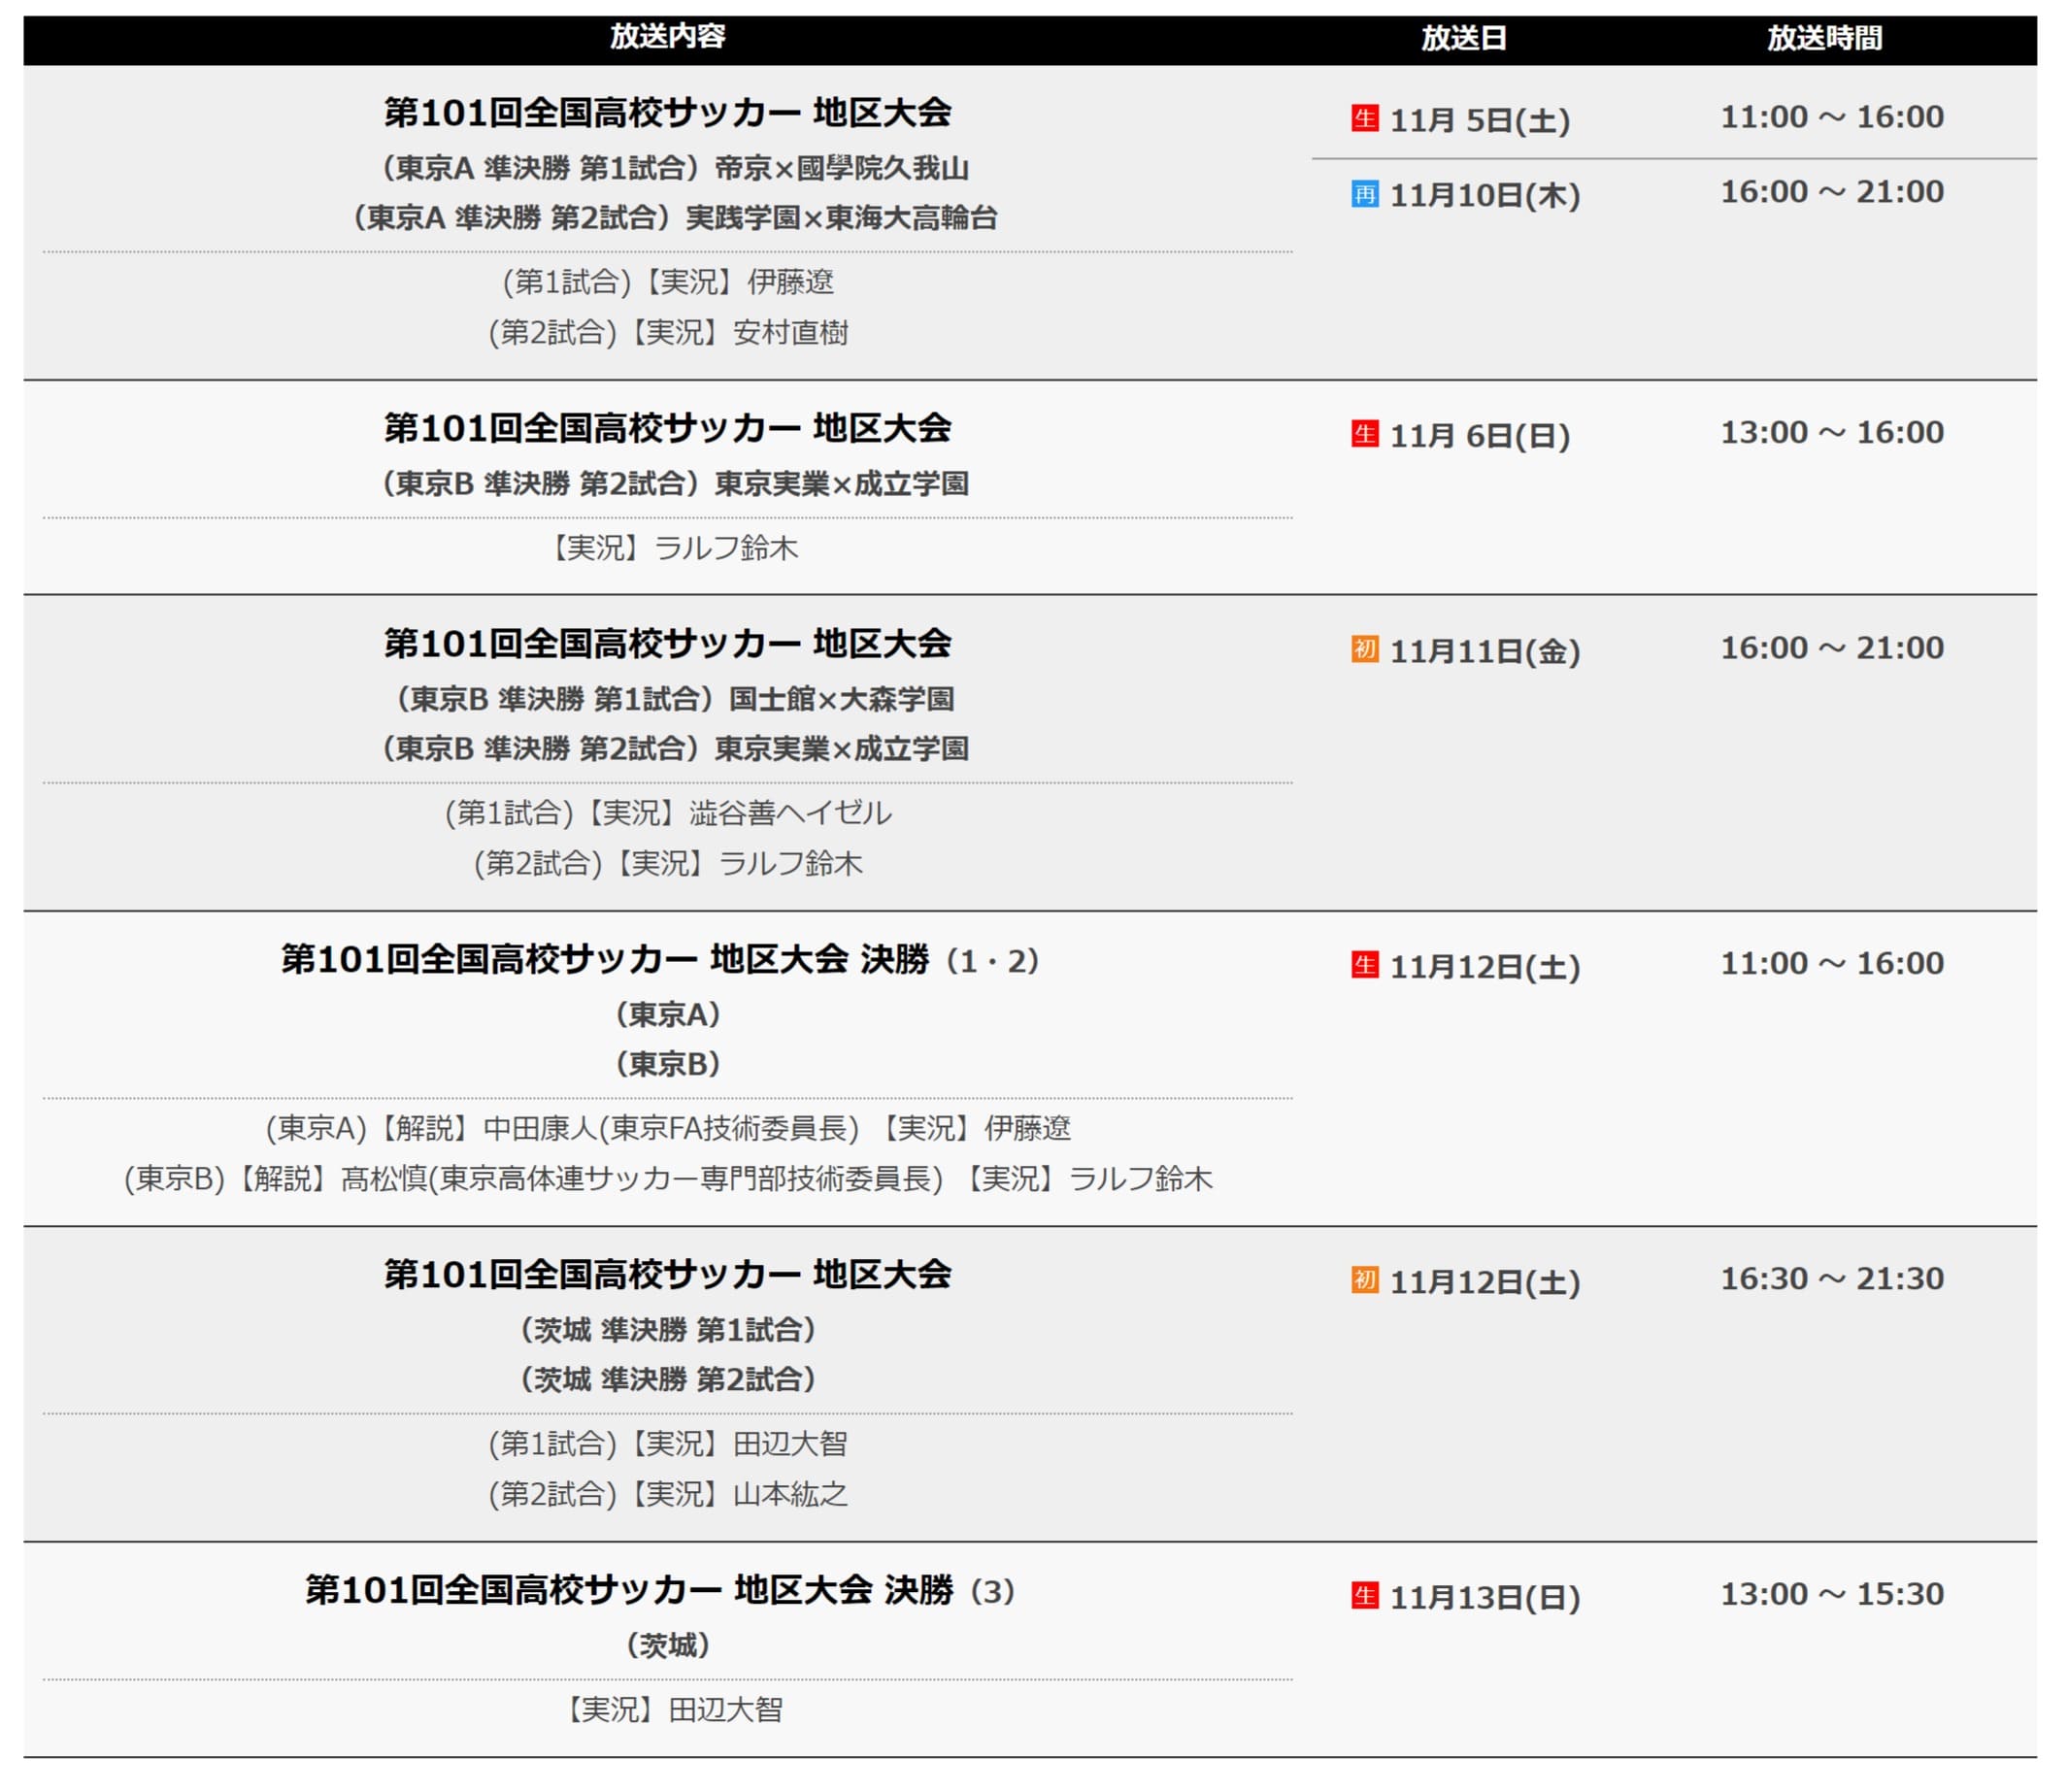Click date text 11月11日(金)
This screenshot has width=2068, height=1792.
(1484, 651)
